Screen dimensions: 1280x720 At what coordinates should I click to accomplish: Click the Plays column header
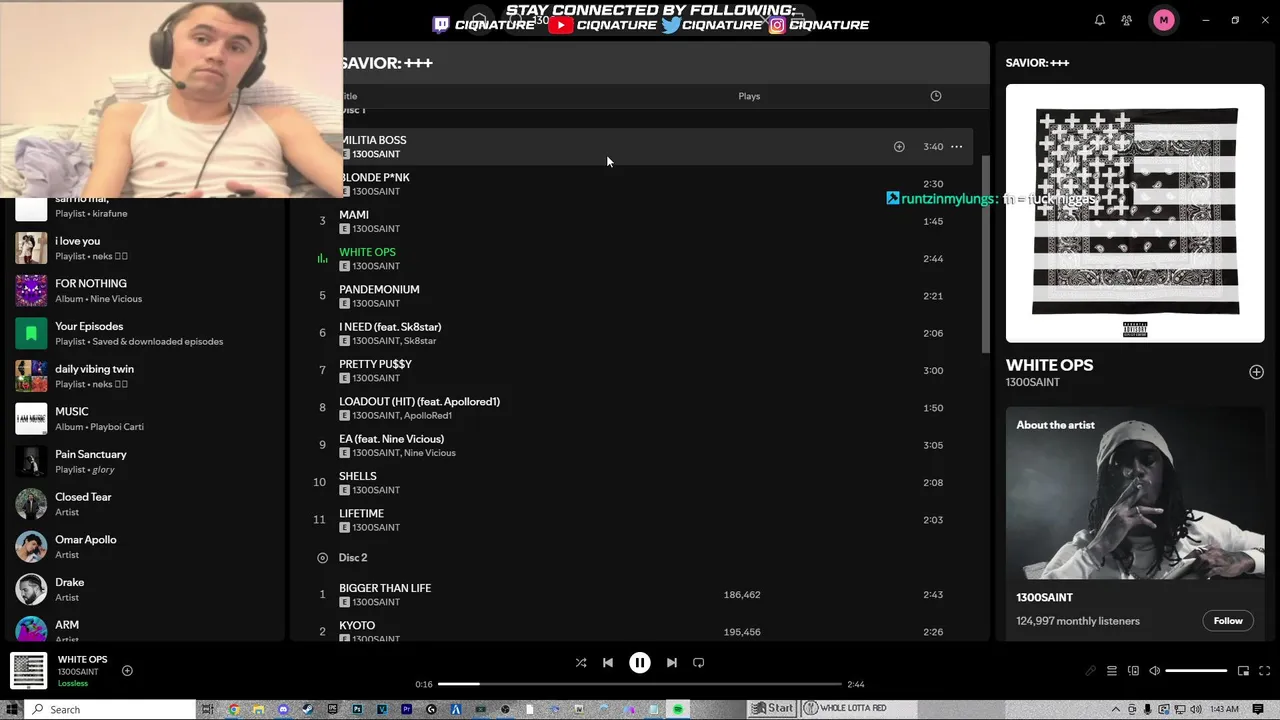749,96
